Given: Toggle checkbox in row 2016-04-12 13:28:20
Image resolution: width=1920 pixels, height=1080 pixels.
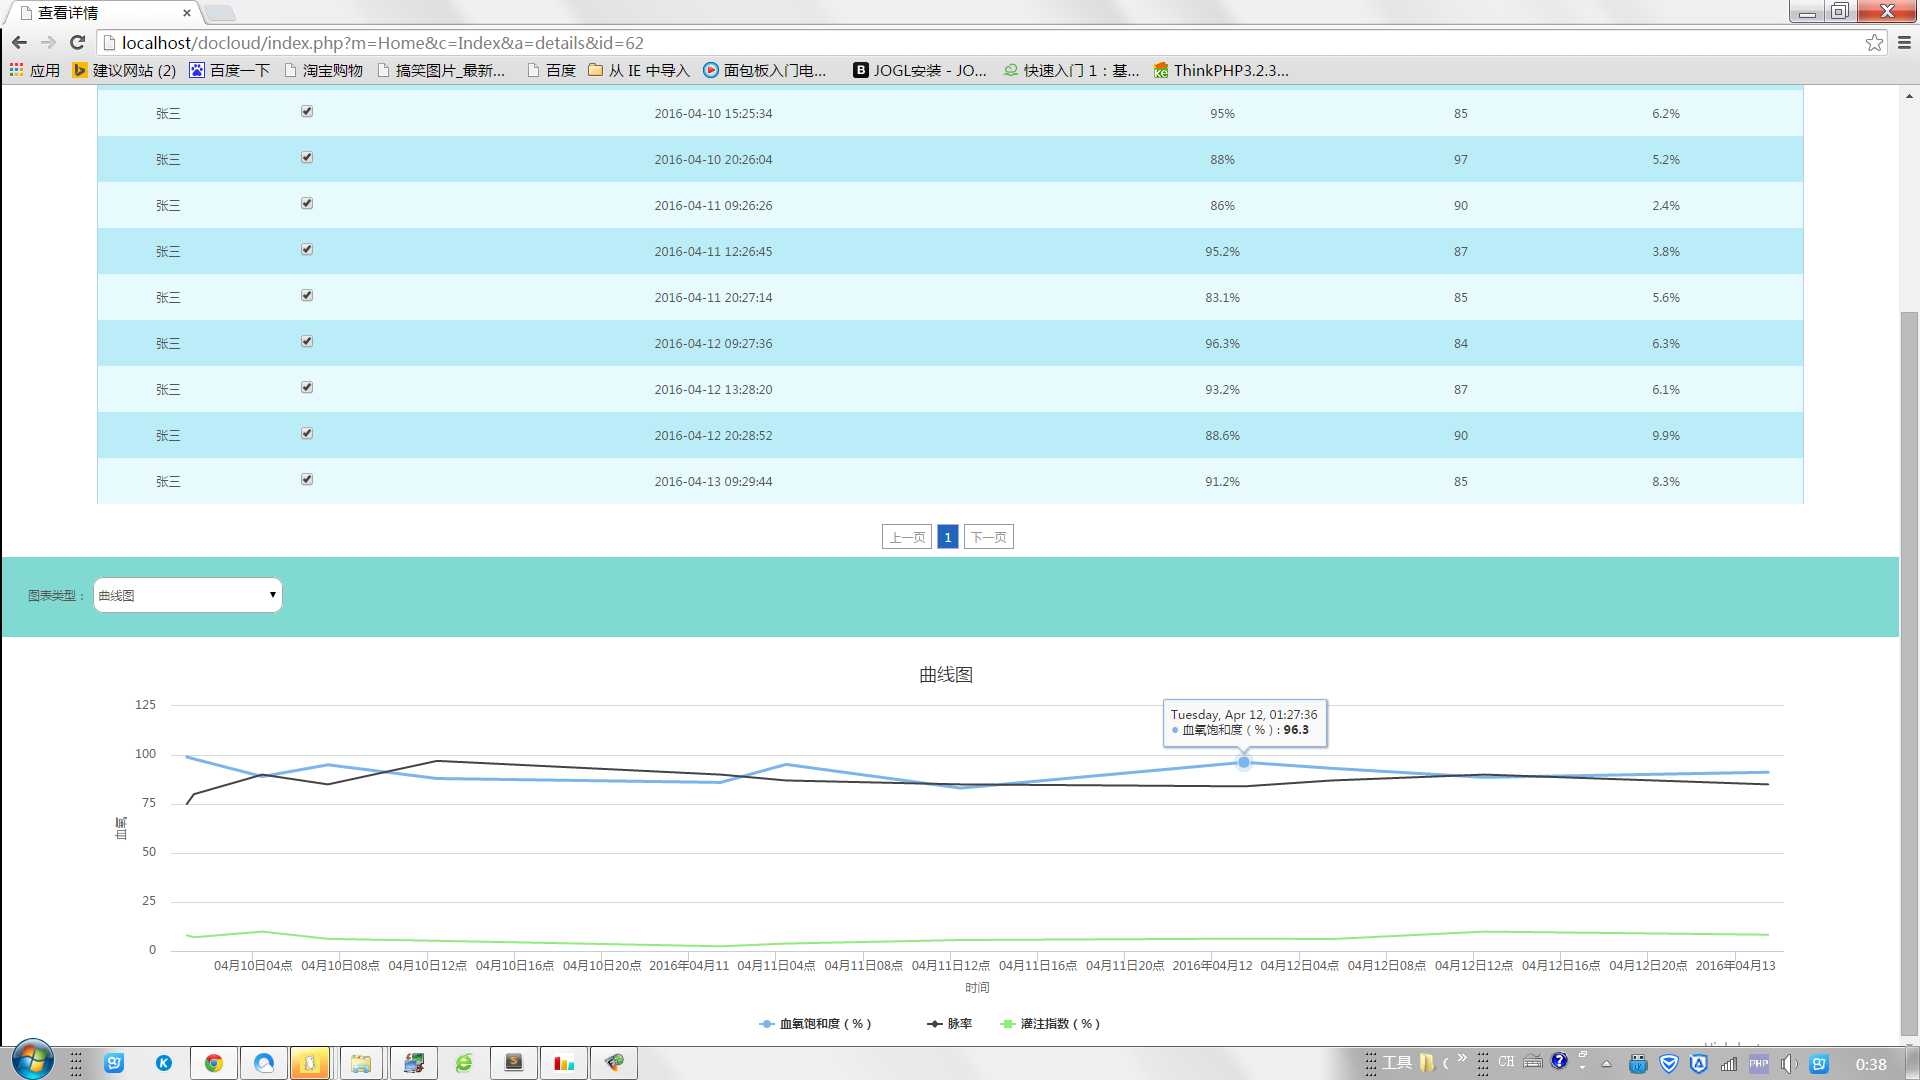Looking at the screenshot, I should click(x=307, y=388).
